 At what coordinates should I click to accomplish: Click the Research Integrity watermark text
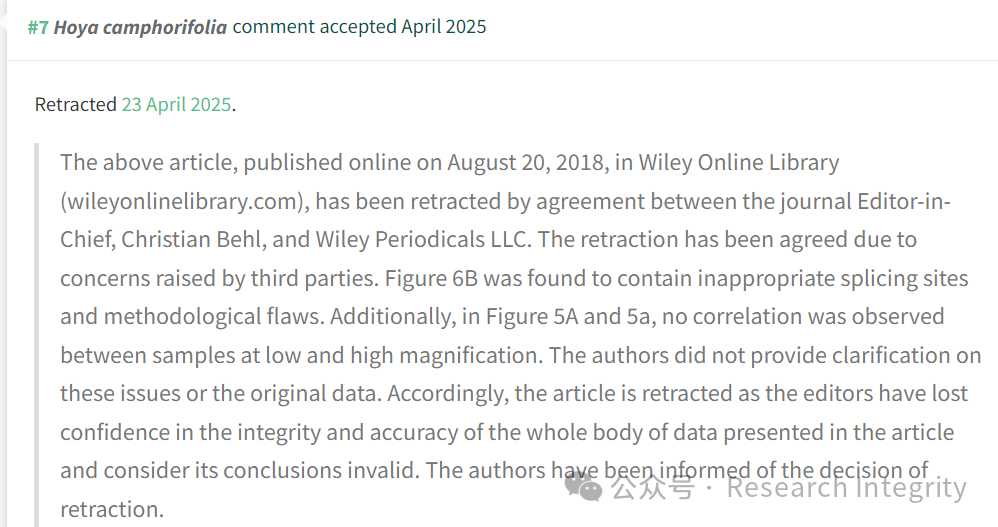coord(847,488)
